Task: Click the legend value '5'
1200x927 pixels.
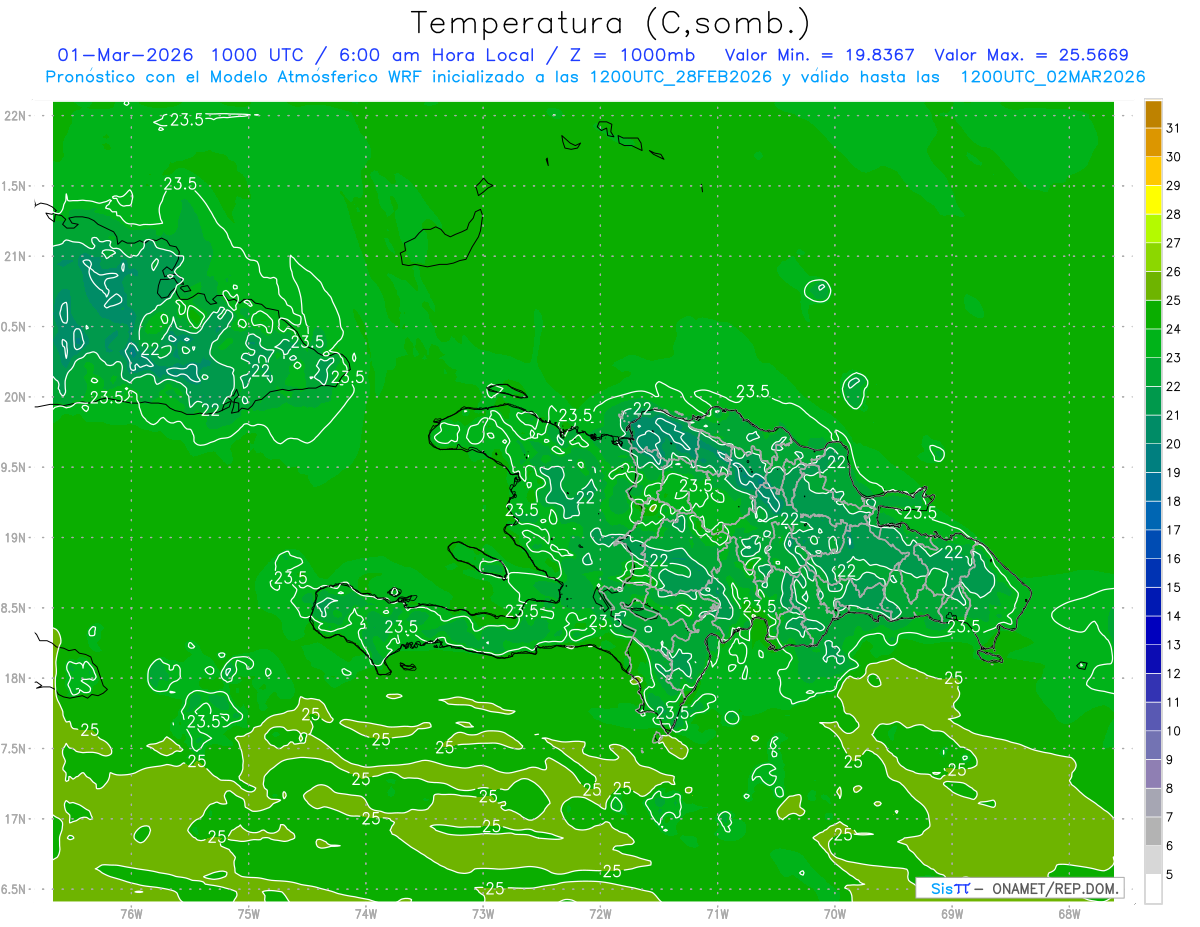Action: coord(1170,875)
